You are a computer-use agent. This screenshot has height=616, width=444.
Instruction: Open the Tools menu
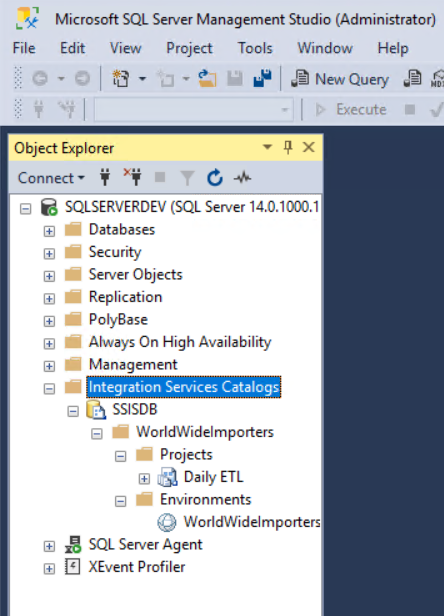click(255, 48)
